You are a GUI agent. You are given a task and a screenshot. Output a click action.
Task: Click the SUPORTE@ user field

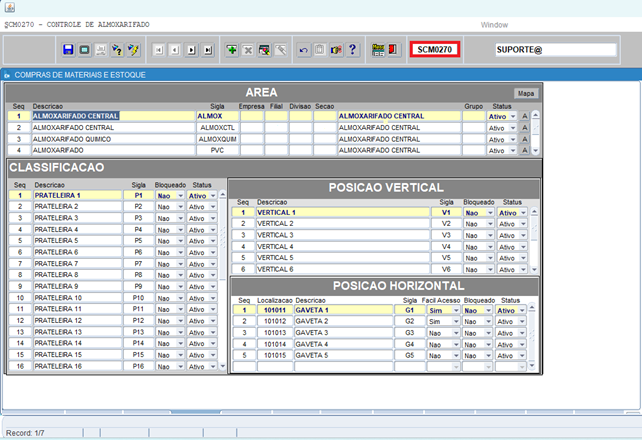coord(556,50)
